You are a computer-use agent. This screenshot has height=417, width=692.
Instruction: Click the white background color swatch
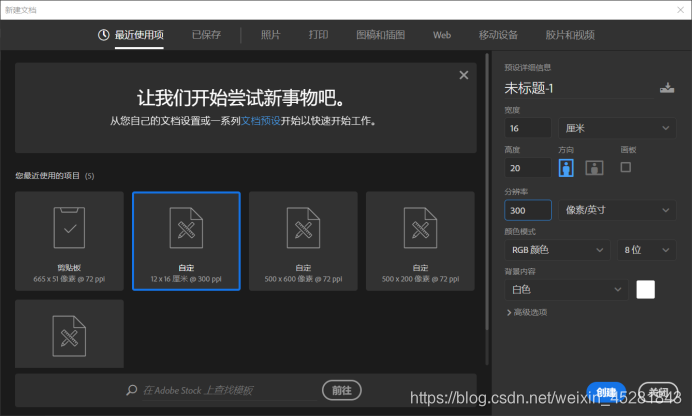coord(645,289)
